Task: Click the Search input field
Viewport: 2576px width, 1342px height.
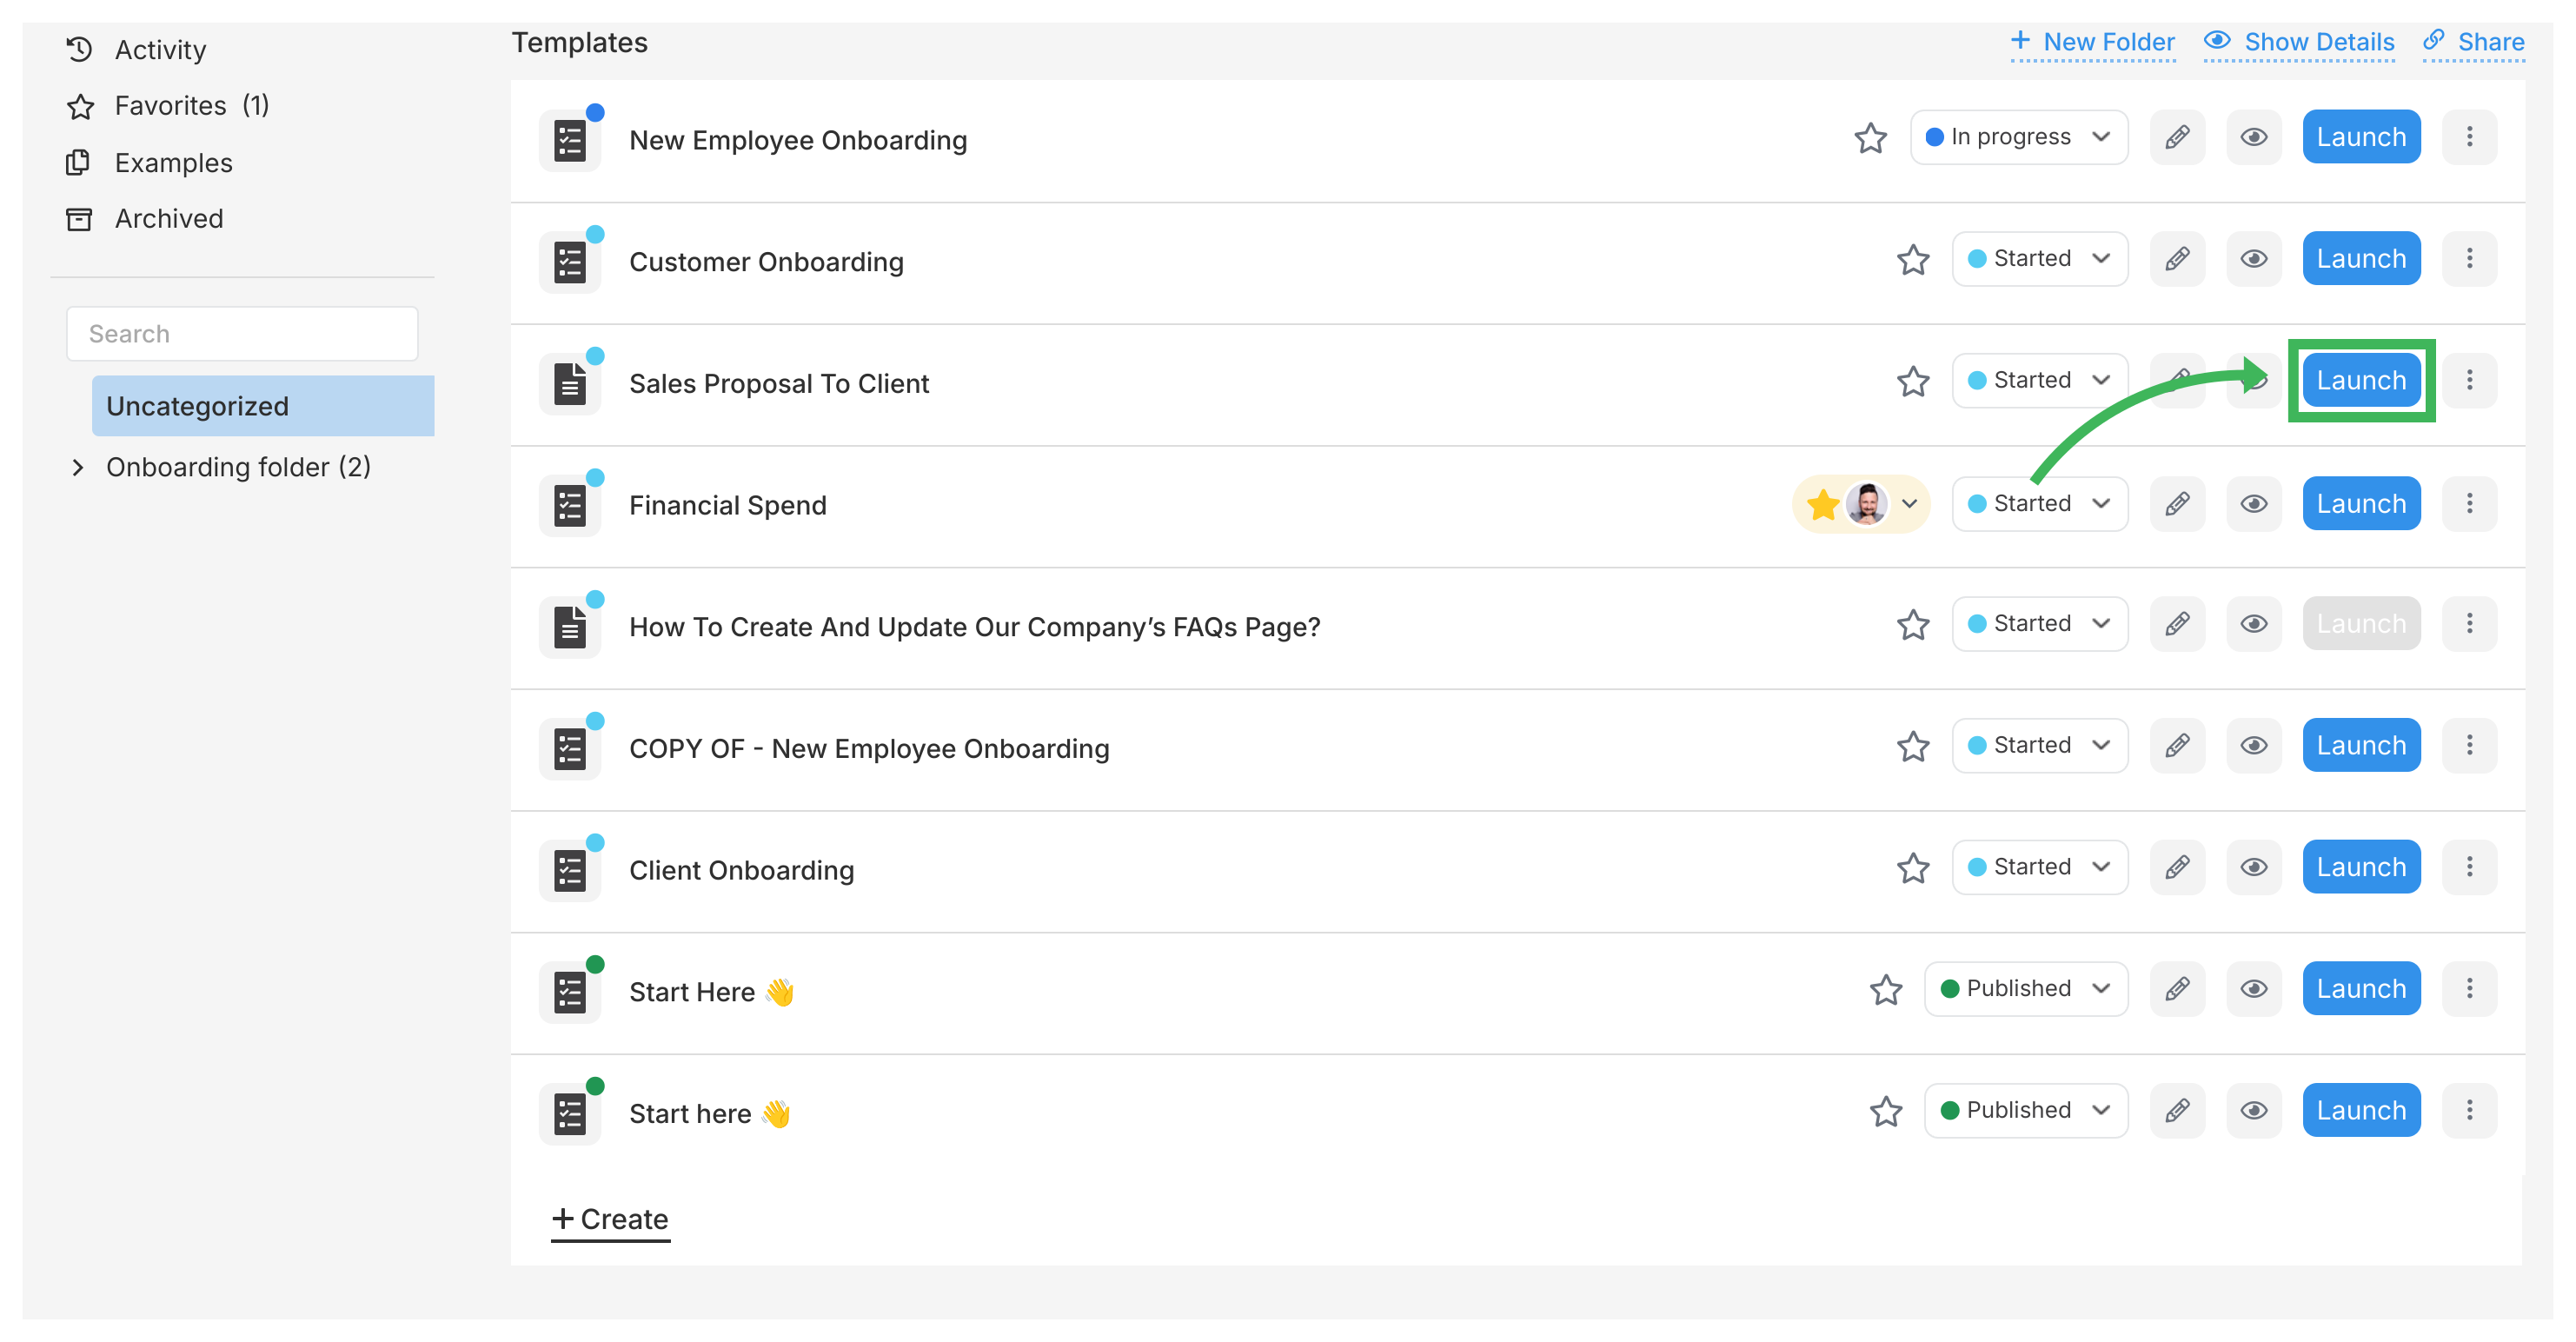Action: (242, 332)
